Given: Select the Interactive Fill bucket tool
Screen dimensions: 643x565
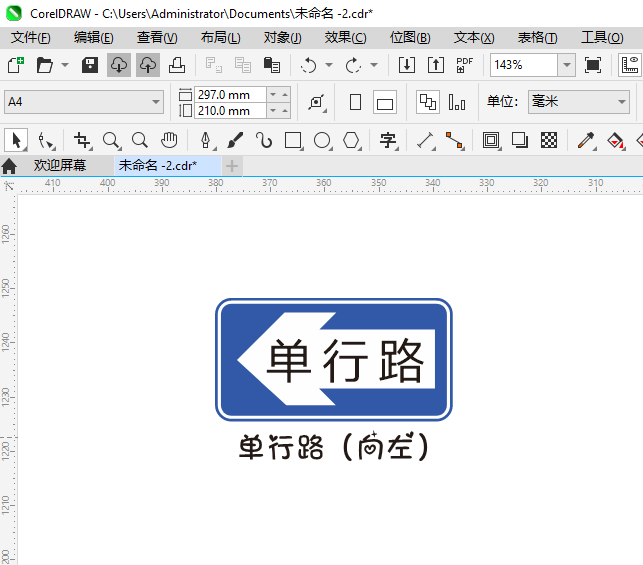Looking at the screenshot, I should point(616,140).
